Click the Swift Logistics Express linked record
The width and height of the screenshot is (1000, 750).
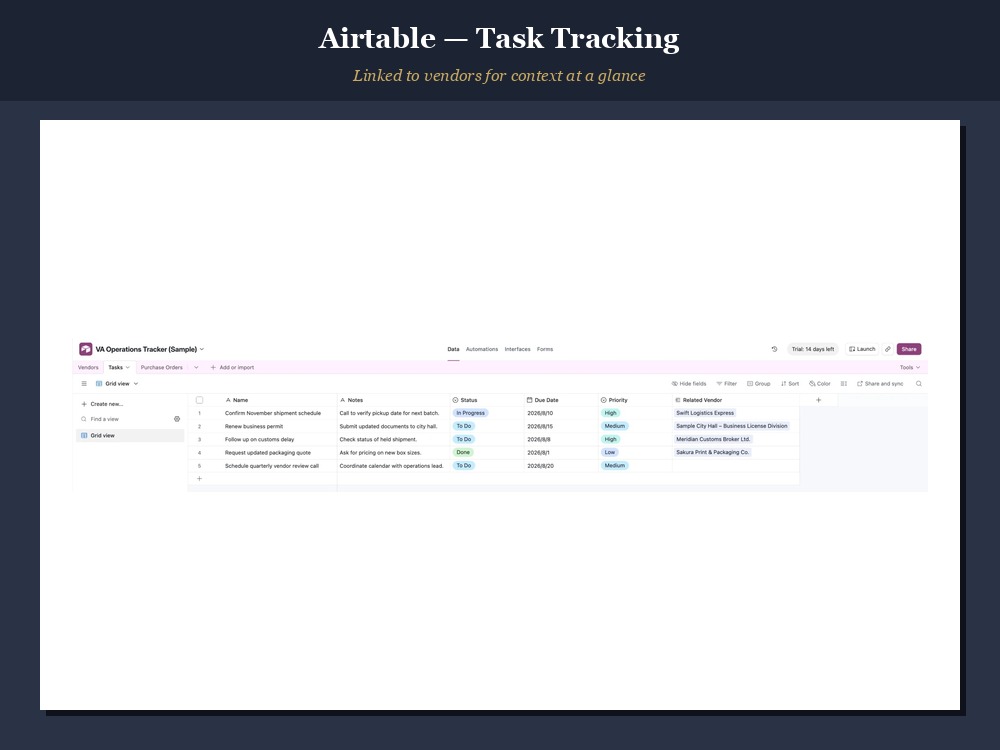pos(705,413)
